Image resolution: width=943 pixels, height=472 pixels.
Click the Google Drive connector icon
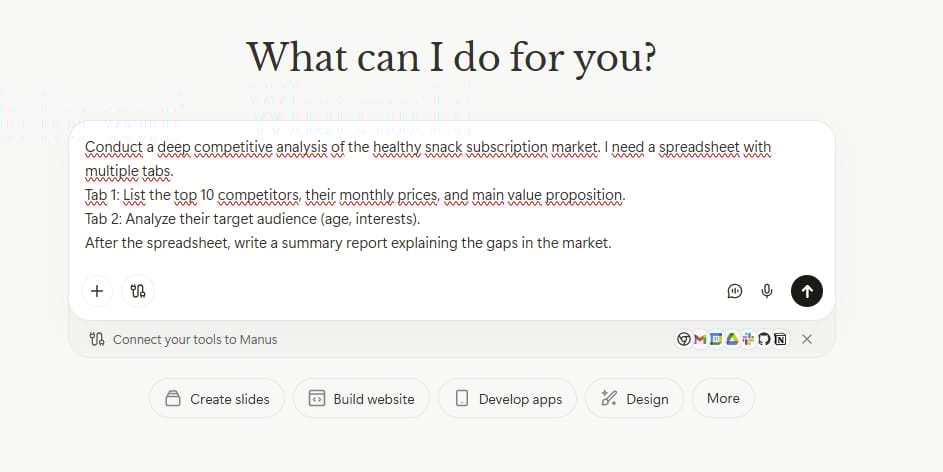732,339
